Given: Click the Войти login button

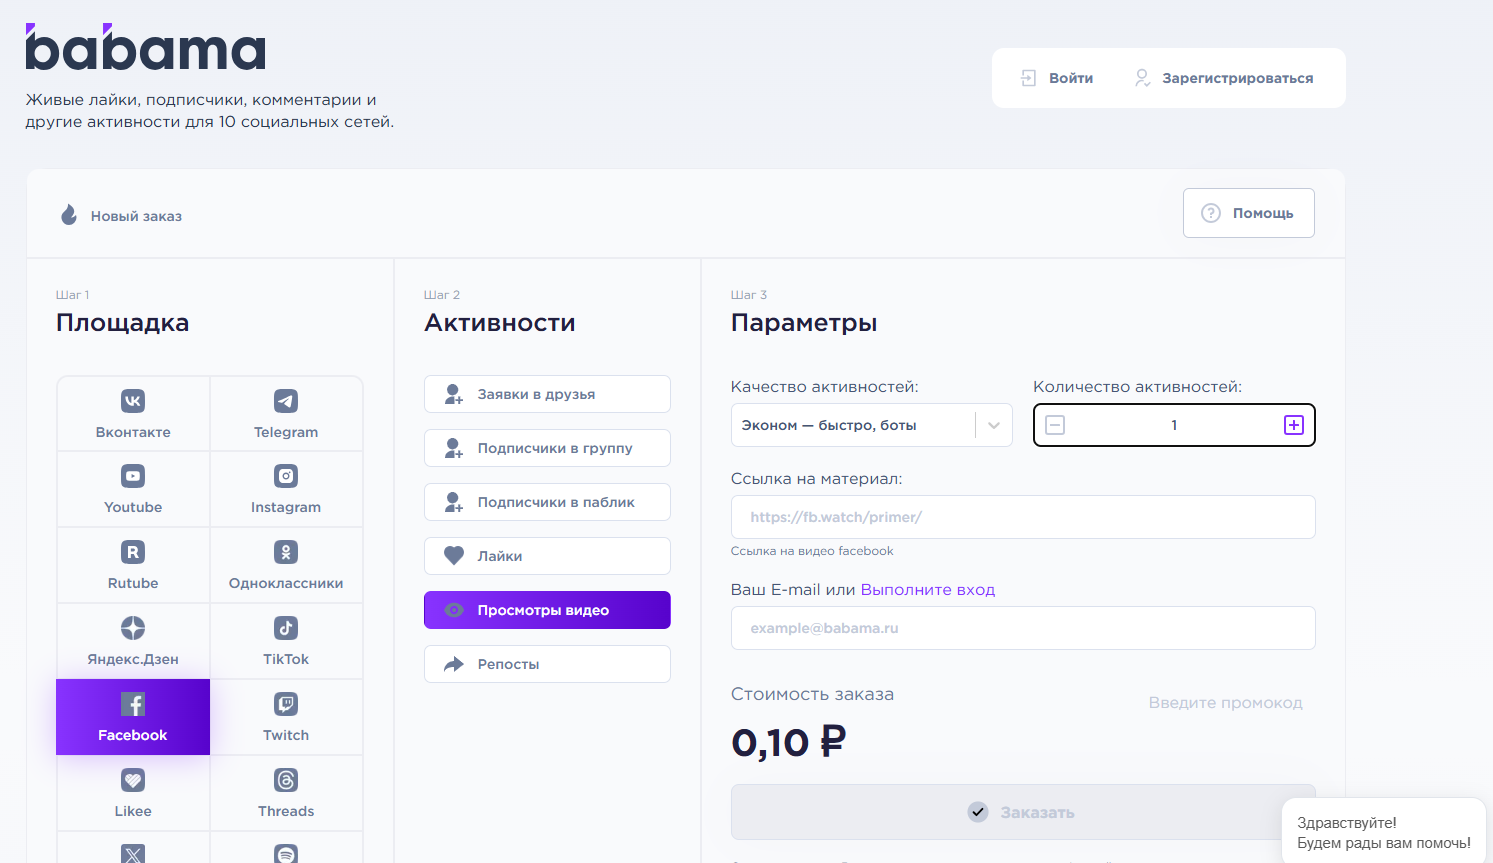Looking at the screenshot, I should click(x=1057, y=78).
